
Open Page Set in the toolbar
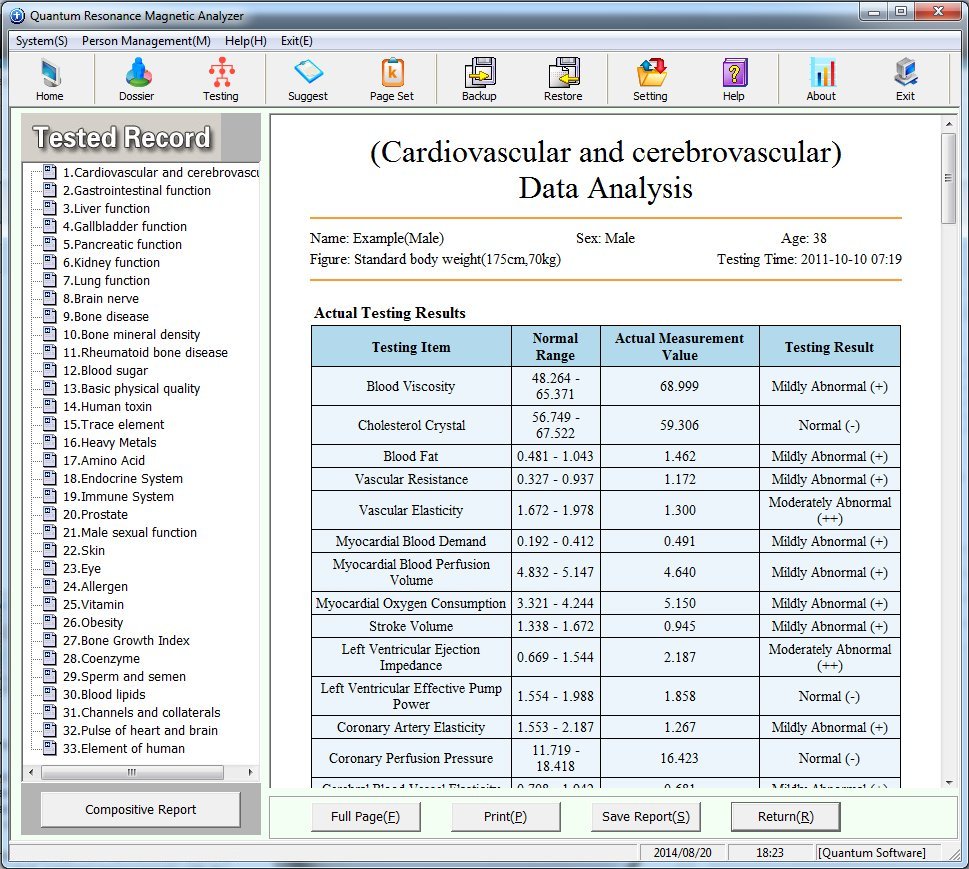click(391, 80)
